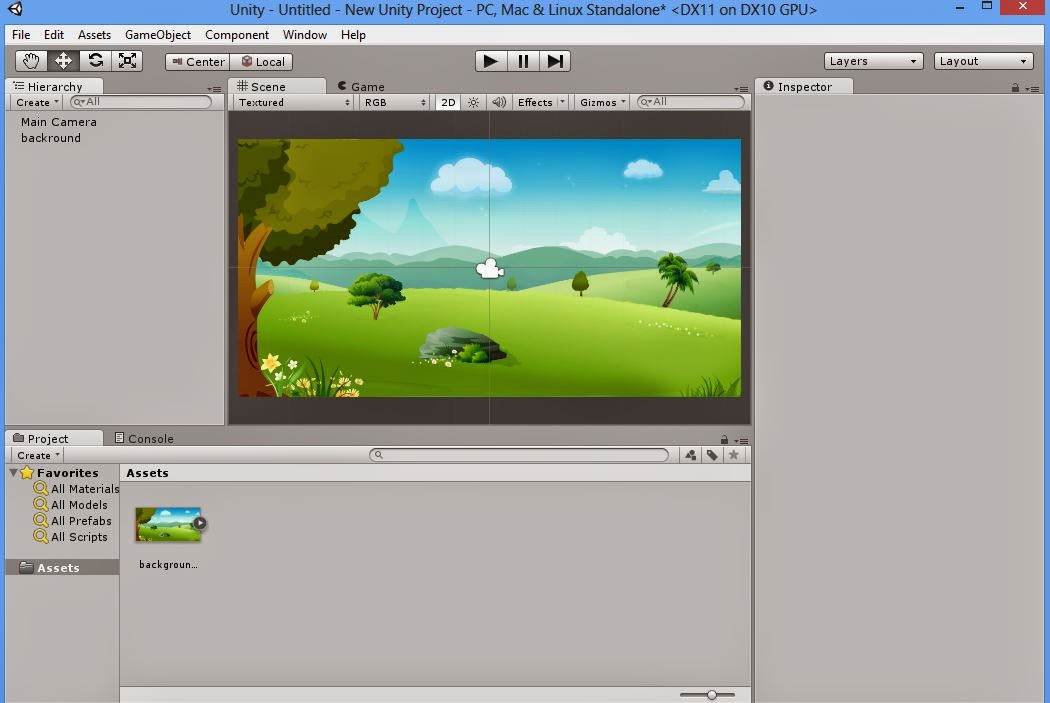The width and height of the screenshot is (1050, 703).
Task: Click the Scene view search field
Action: pos(690,102)
